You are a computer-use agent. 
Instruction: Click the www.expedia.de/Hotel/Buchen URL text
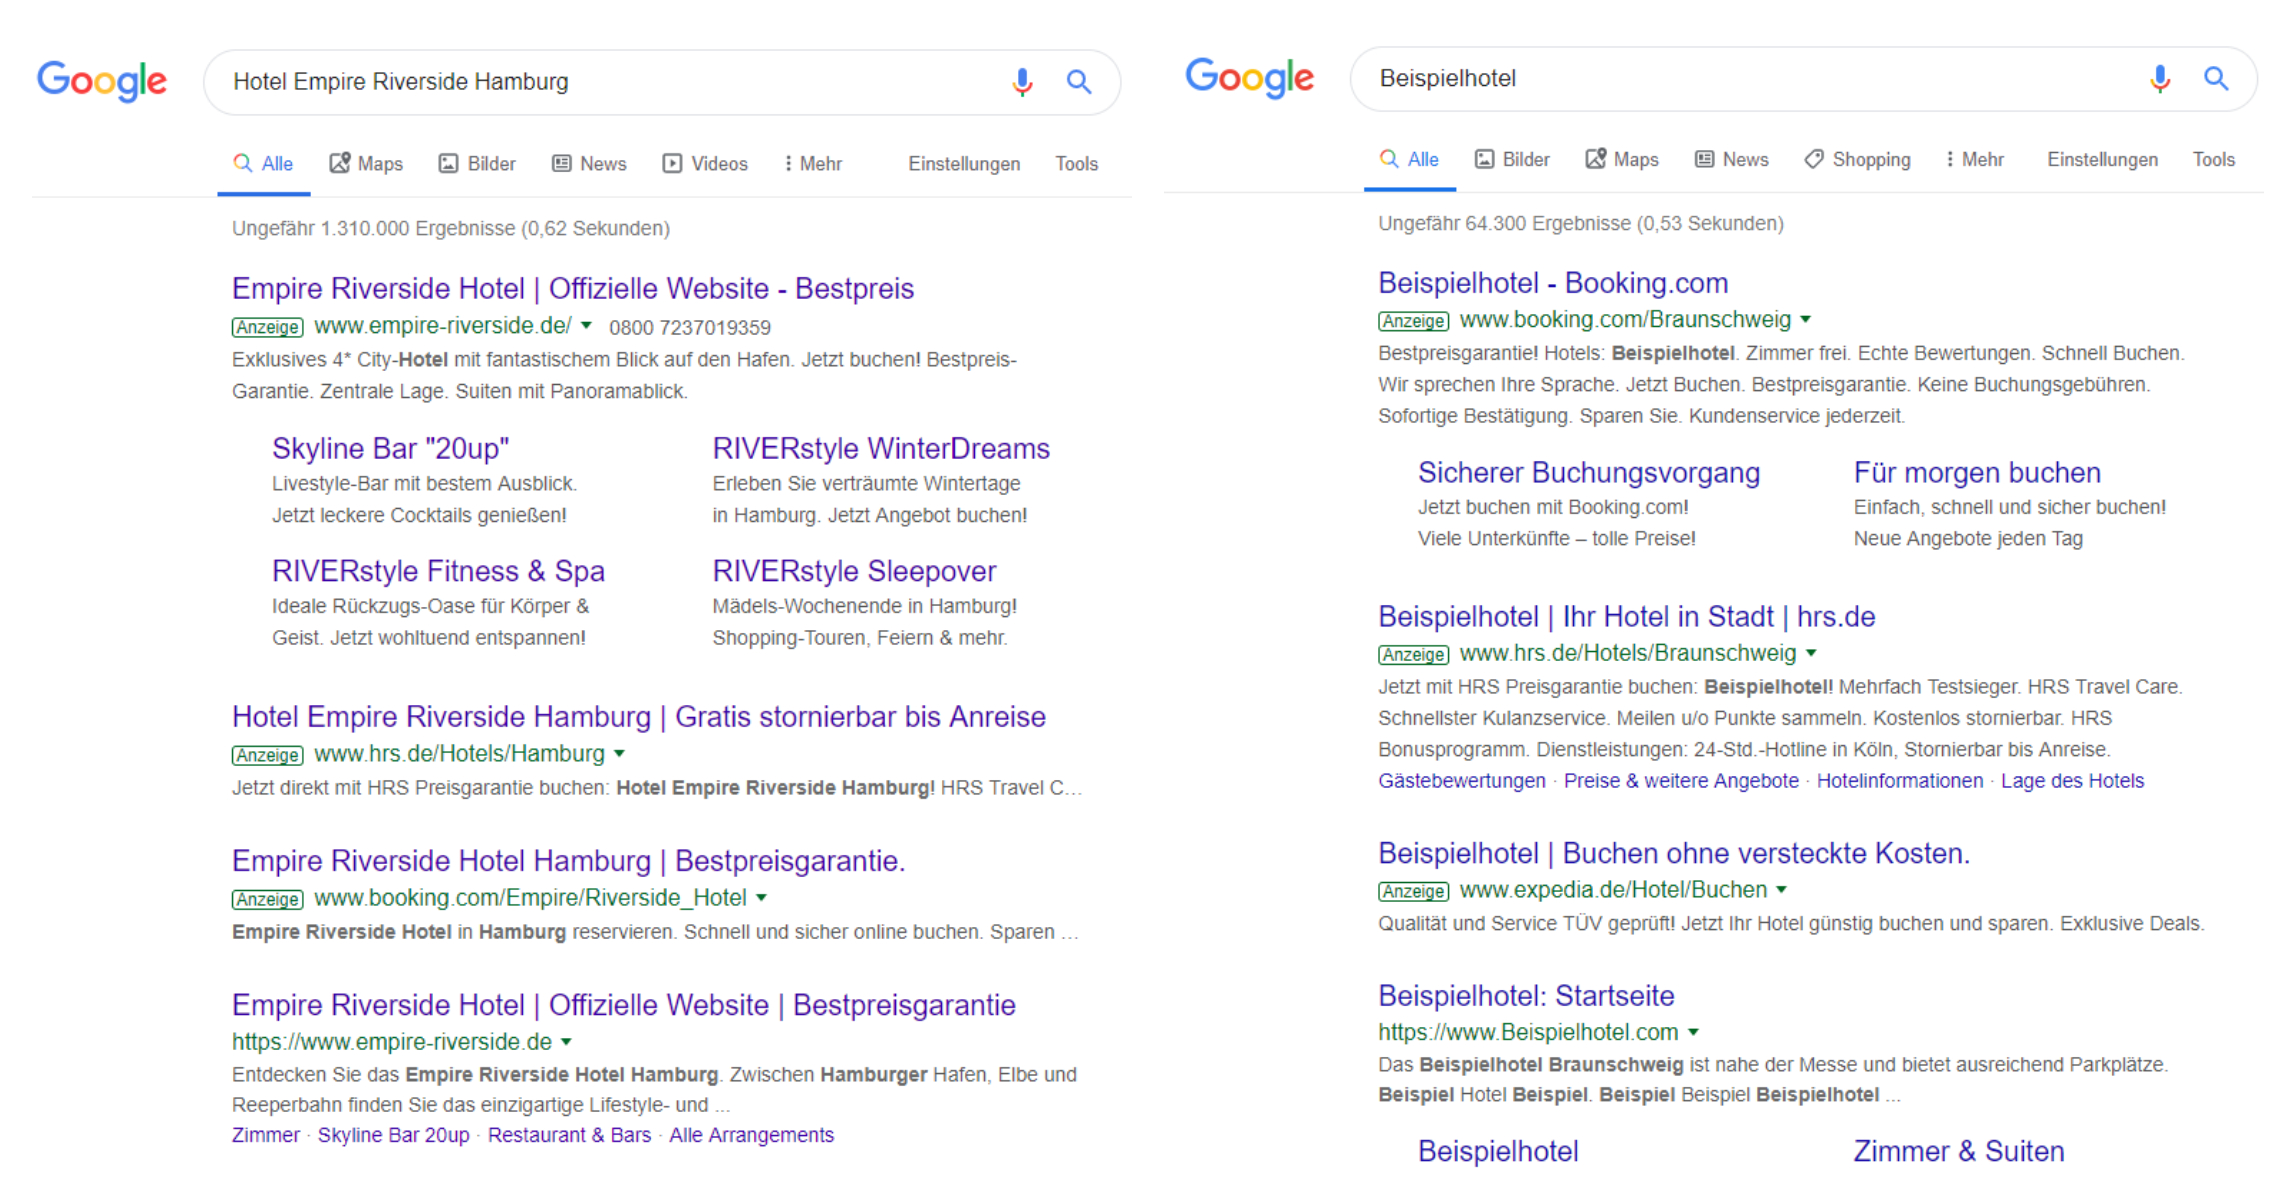click(1613, 890)
